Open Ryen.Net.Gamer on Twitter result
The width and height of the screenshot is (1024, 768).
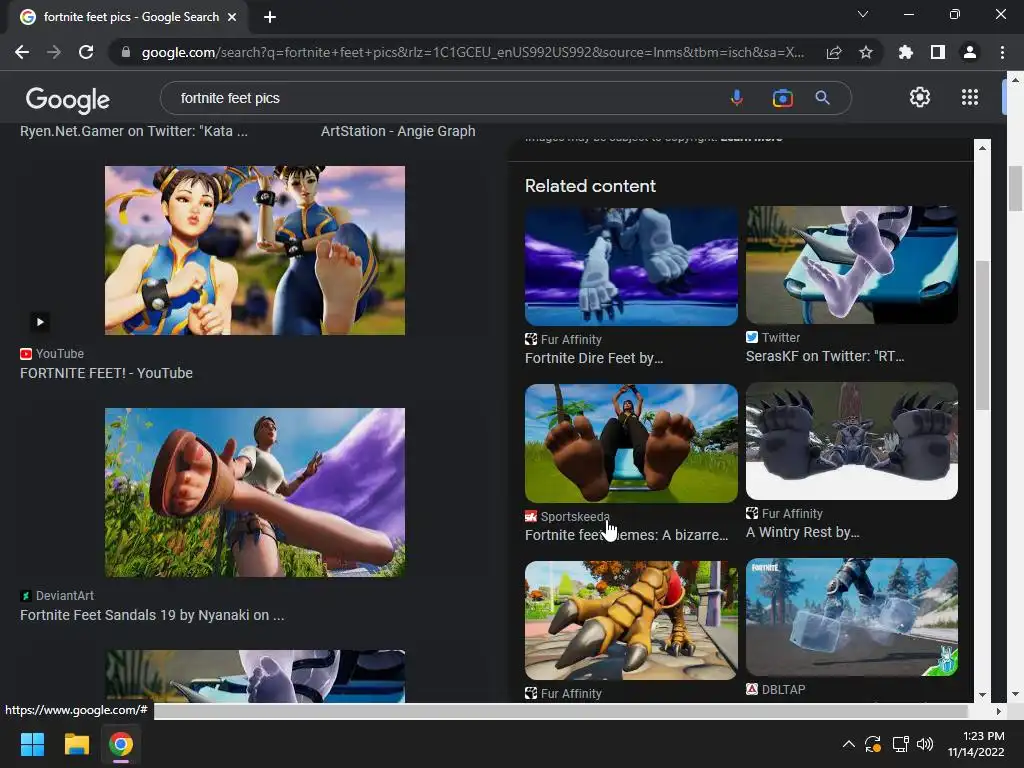coord(134,131)
